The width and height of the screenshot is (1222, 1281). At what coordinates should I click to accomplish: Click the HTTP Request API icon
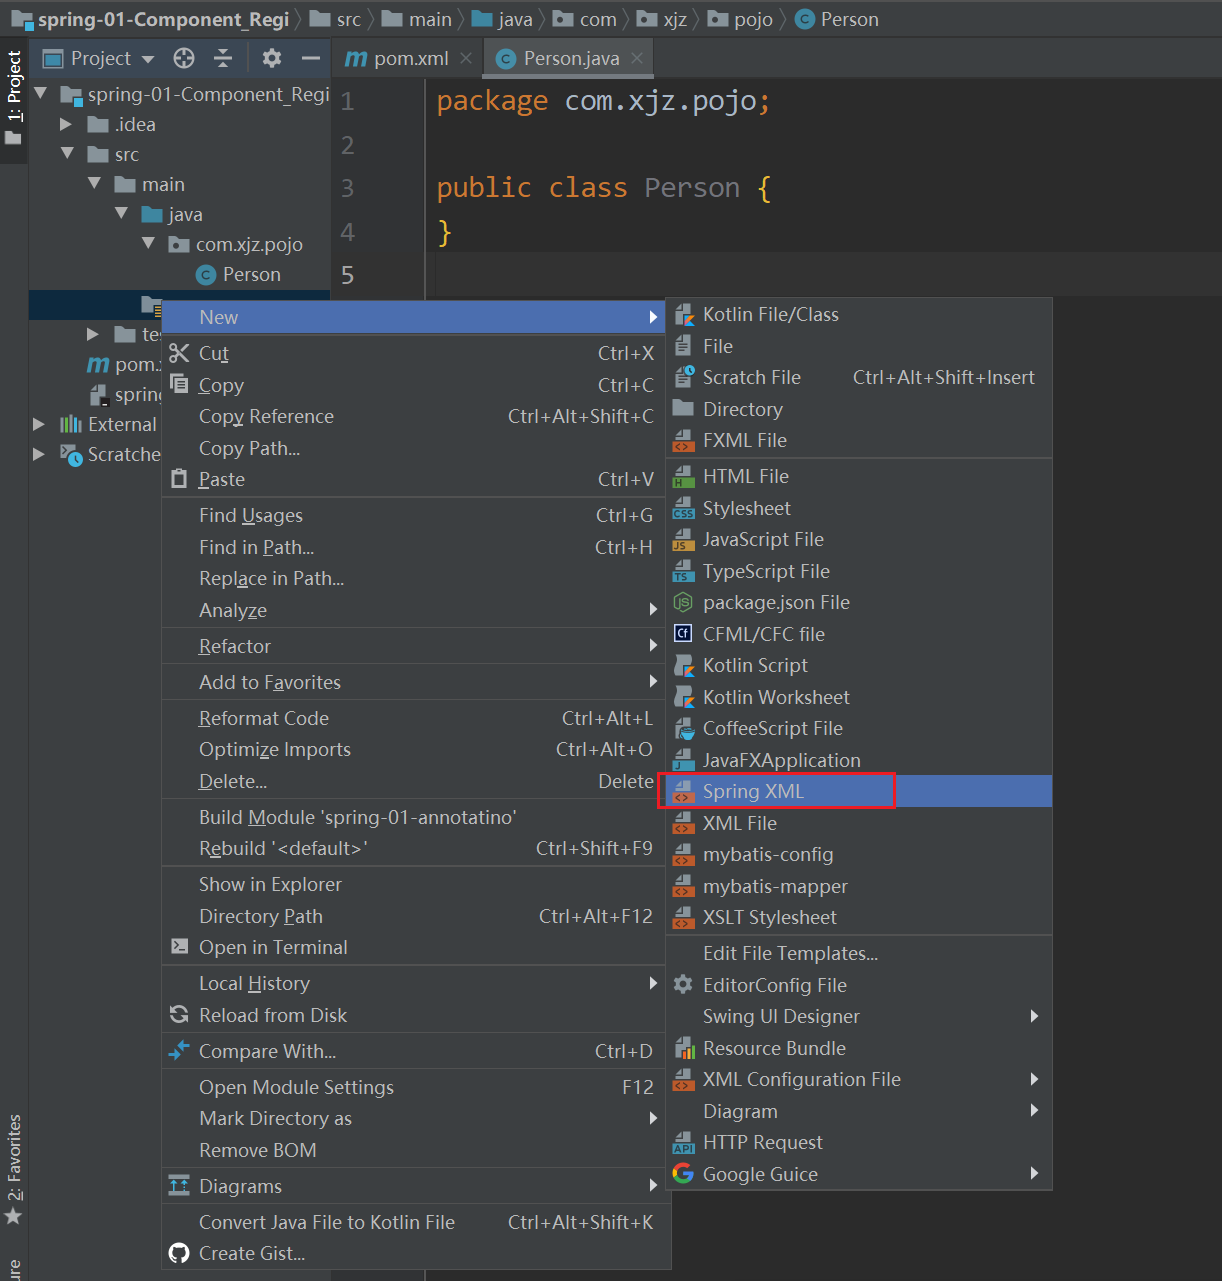(x=684, y=1142)
